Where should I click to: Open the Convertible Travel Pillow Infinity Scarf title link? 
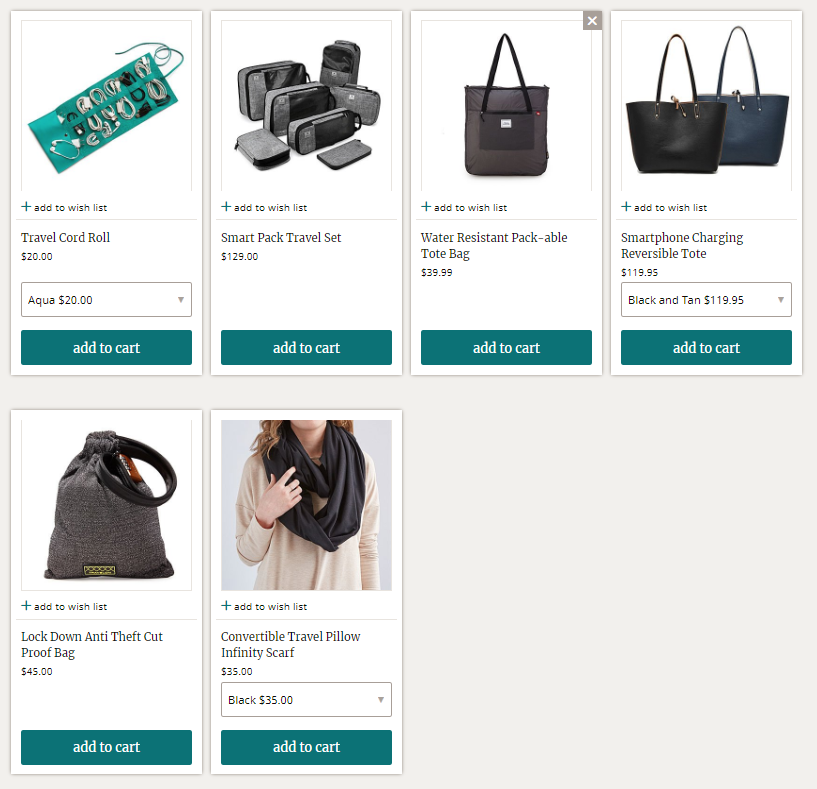click(291, 645)
